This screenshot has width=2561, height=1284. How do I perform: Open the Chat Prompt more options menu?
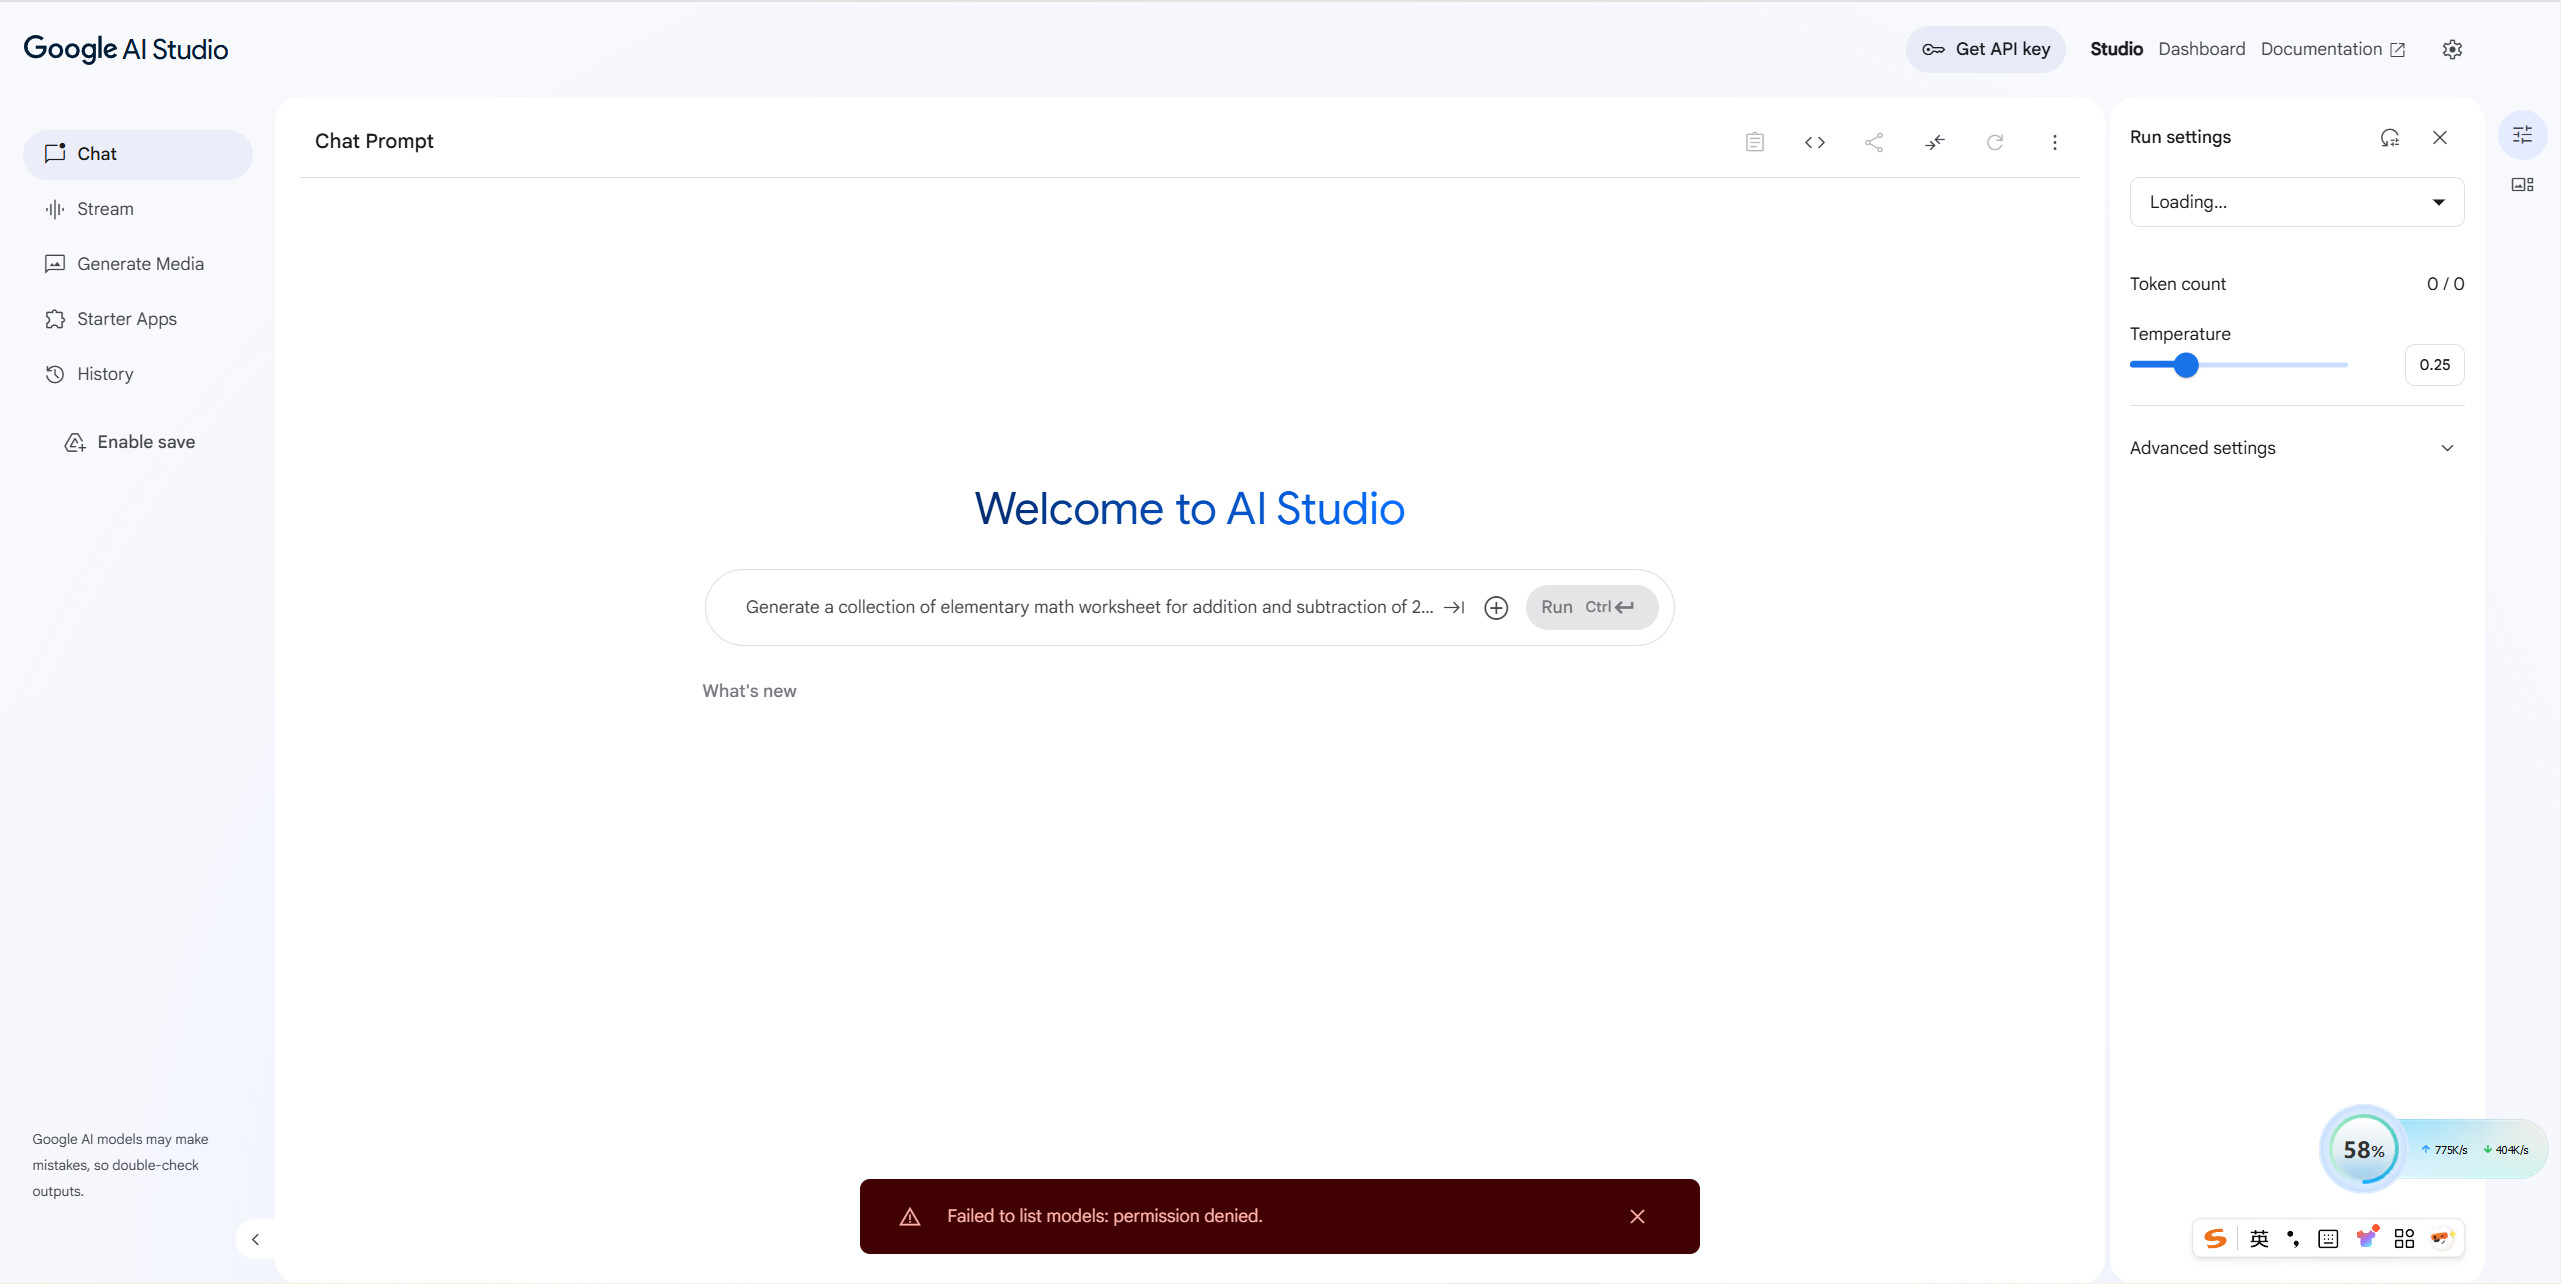pyautogui.click(x=2054, y=142)
